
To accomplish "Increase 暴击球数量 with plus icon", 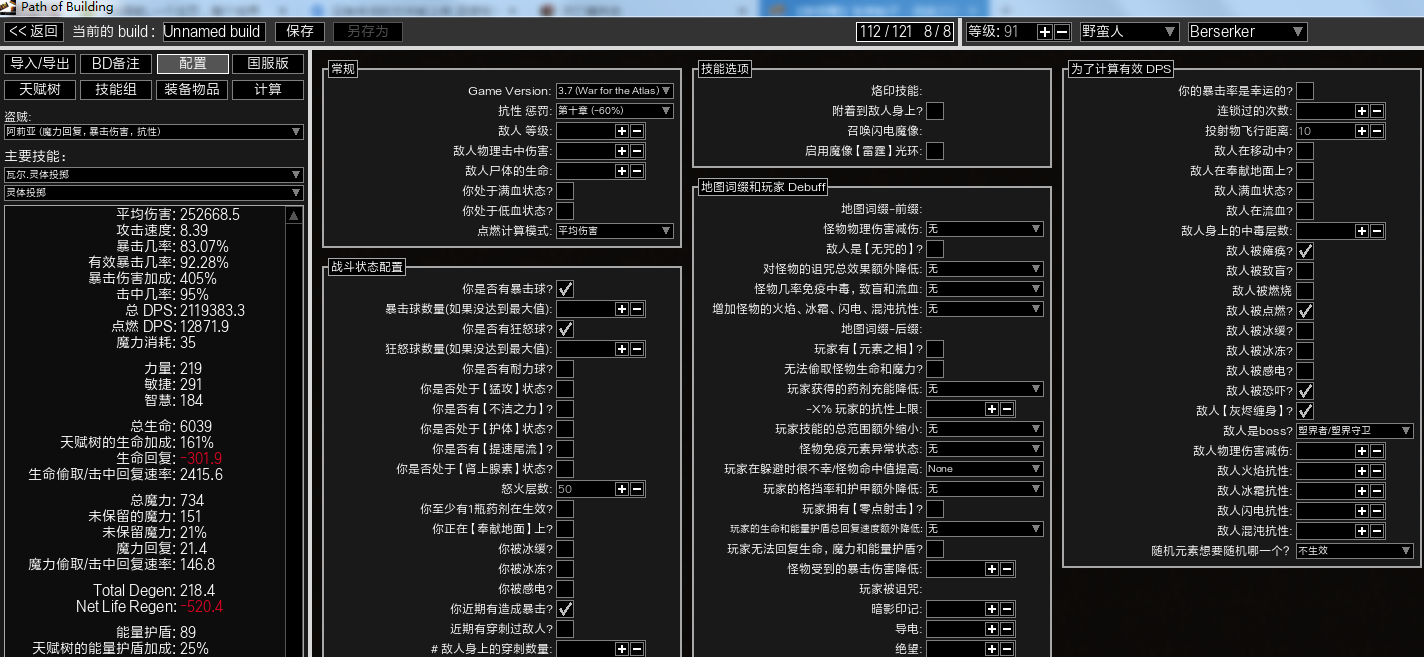I will [621, 310].
